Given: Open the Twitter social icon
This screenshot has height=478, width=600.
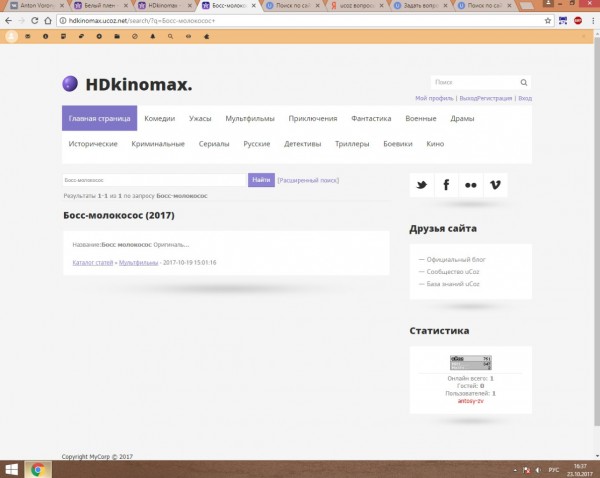Looking at the screenshot, I should tap(422, 185).
